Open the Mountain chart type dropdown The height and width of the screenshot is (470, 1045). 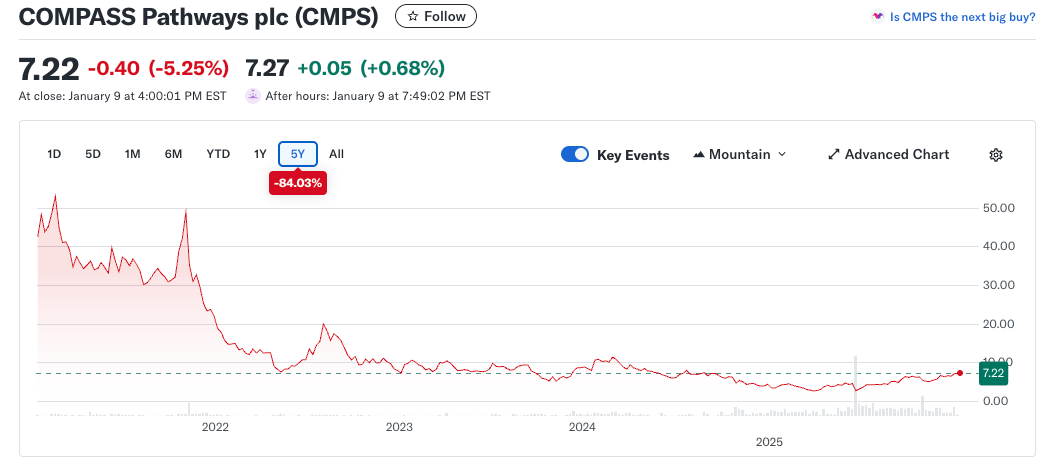pyautogui.click(x=740, y=155)
